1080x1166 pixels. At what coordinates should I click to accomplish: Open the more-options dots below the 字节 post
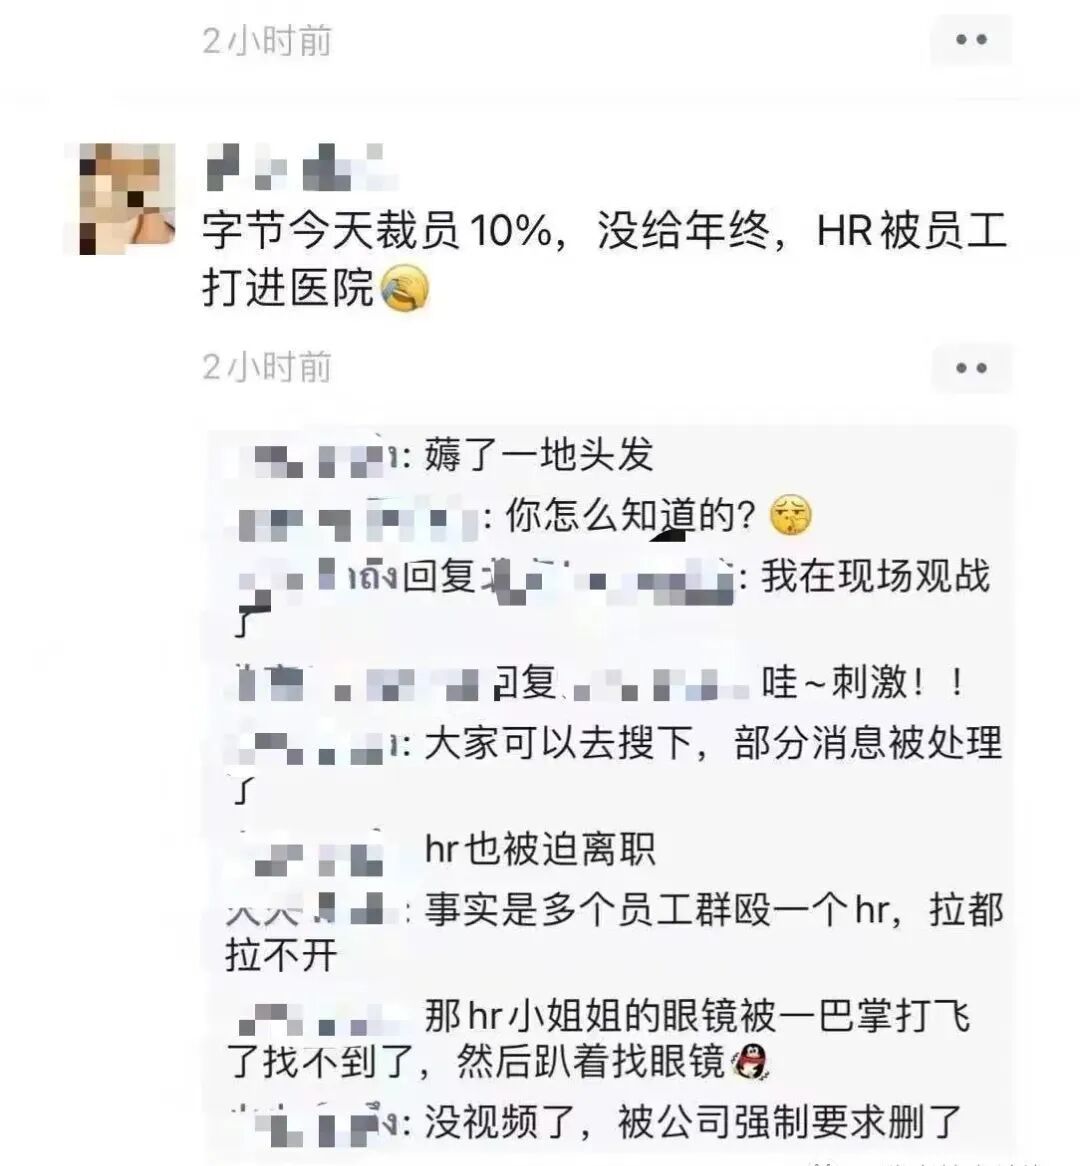click(x=971, y=367)
